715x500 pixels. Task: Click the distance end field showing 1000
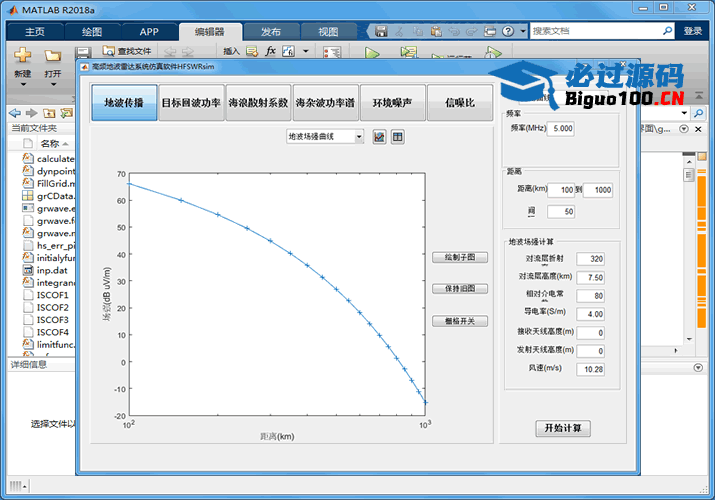pyautogui.click(x=597, y=190)
